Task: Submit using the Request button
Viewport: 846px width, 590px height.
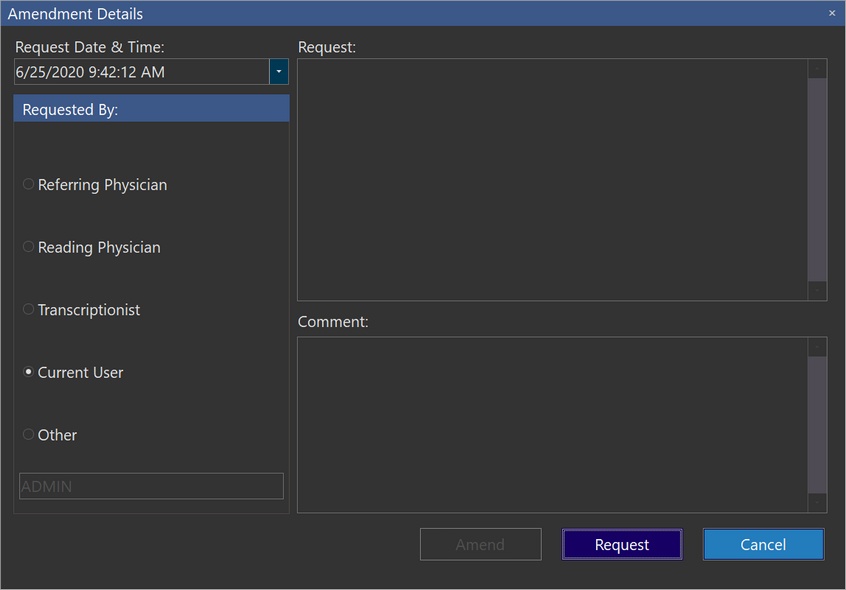Action: coord(622,544)
